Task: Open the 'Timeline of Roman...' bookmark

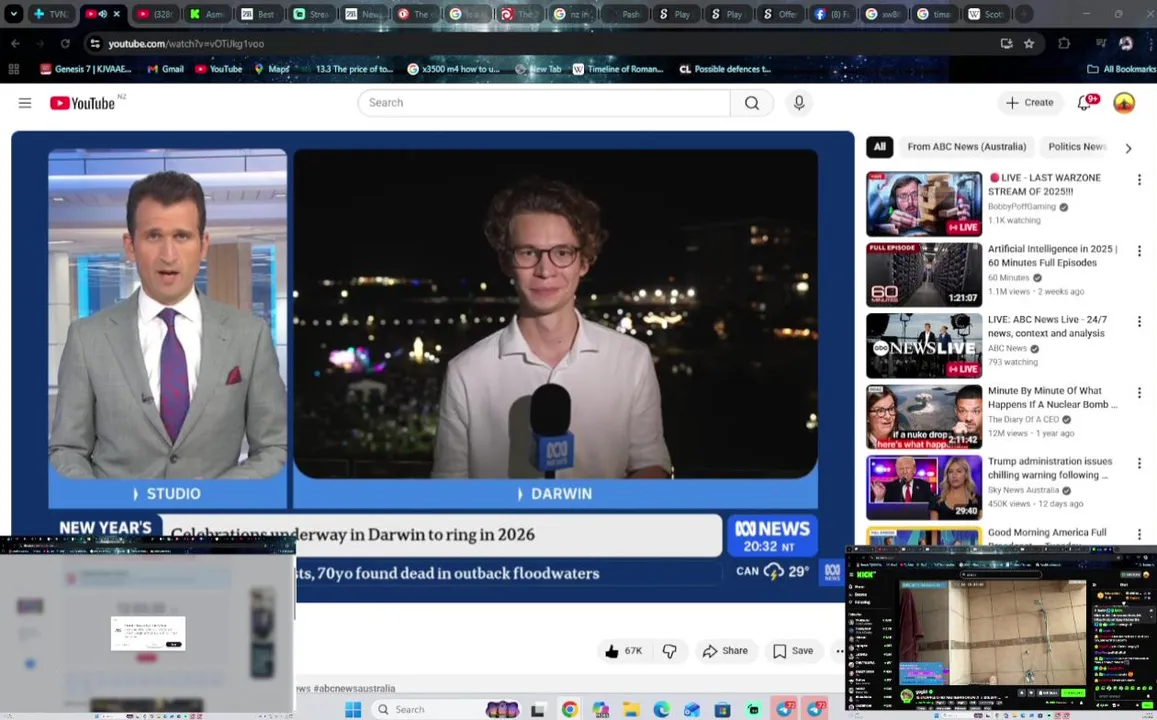Action: click(x=618, y=69)
